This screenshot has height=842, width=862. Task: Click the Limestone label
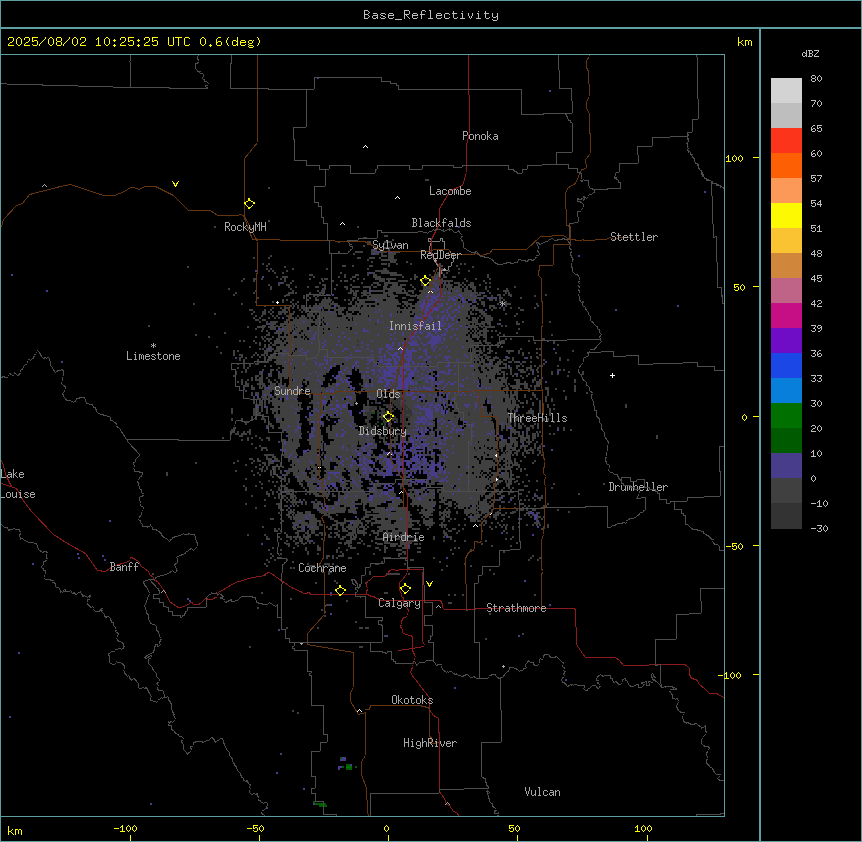coord(153,356)
